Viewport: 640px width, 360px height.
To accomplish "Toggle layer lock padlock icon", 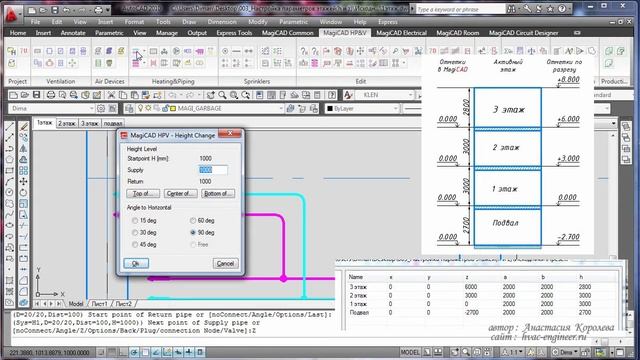I will pyautogui.click(x=165, y=109).
